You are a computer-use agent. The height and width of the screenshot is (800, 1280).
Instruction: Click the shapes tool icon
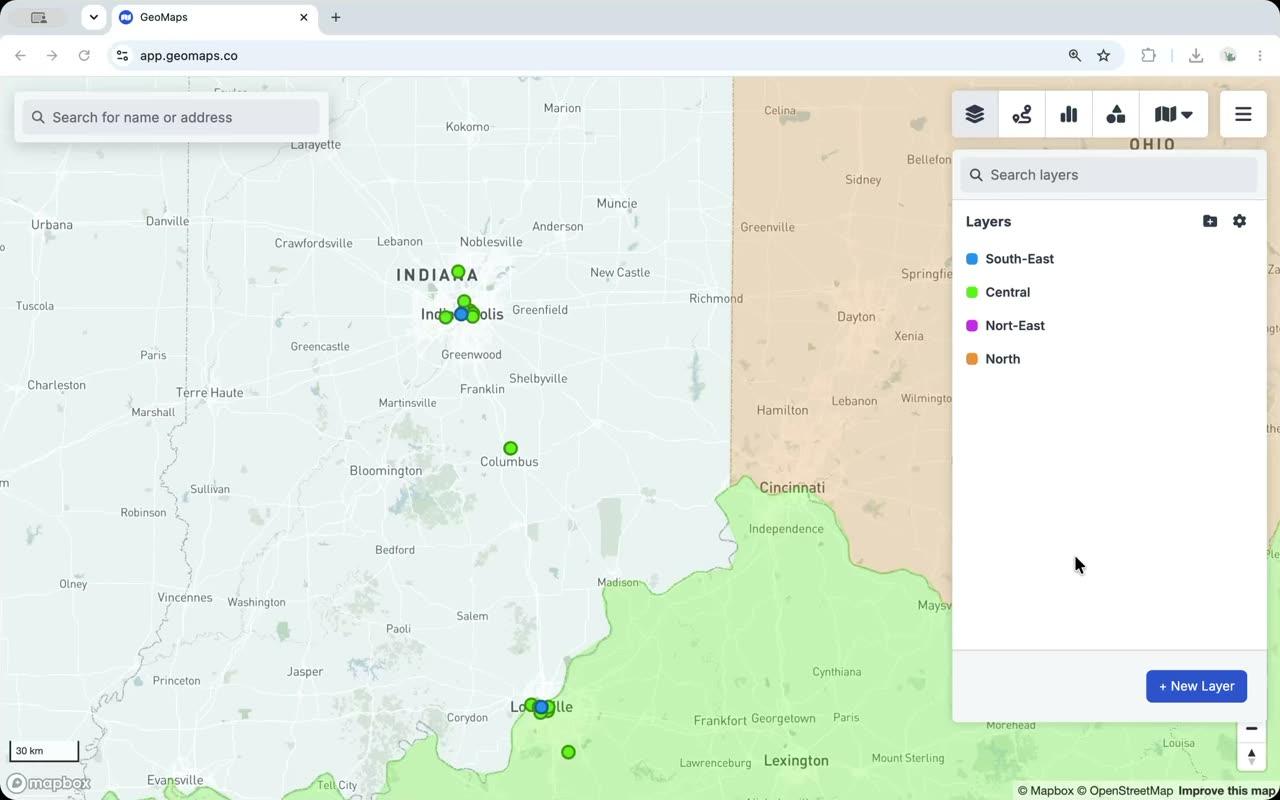coord(1116,115)
